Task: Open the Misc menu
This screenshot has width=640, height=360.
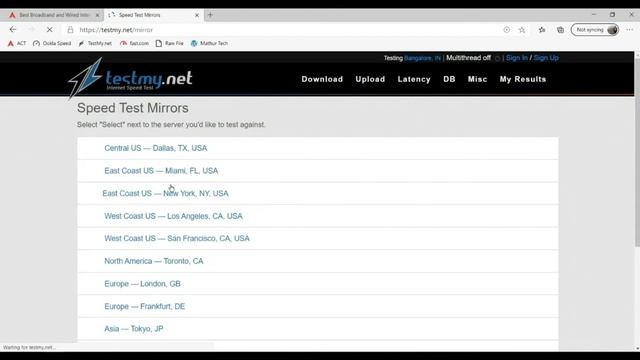Action: click(478, 79)
